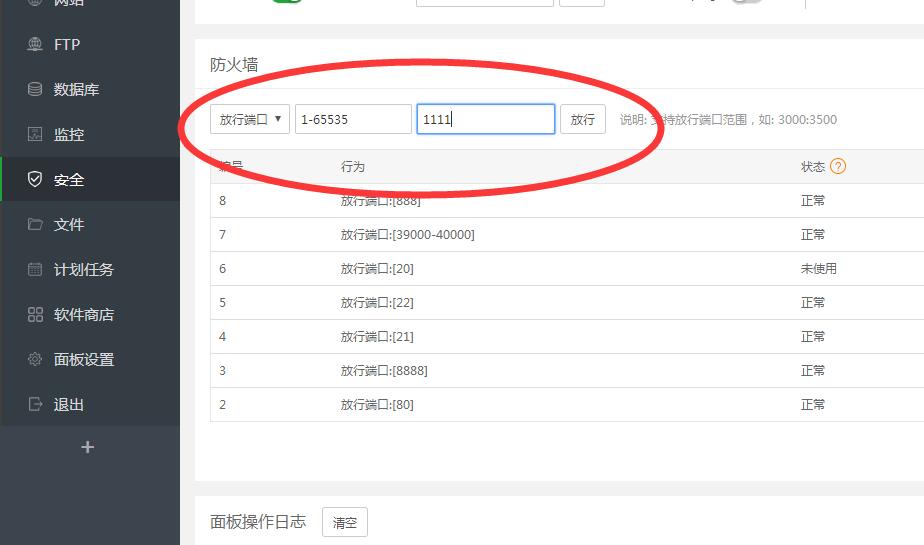Click the orange help icon beside 状态
Image resolution: width=924 pixels, height=545 pixels.
(837, 166)
